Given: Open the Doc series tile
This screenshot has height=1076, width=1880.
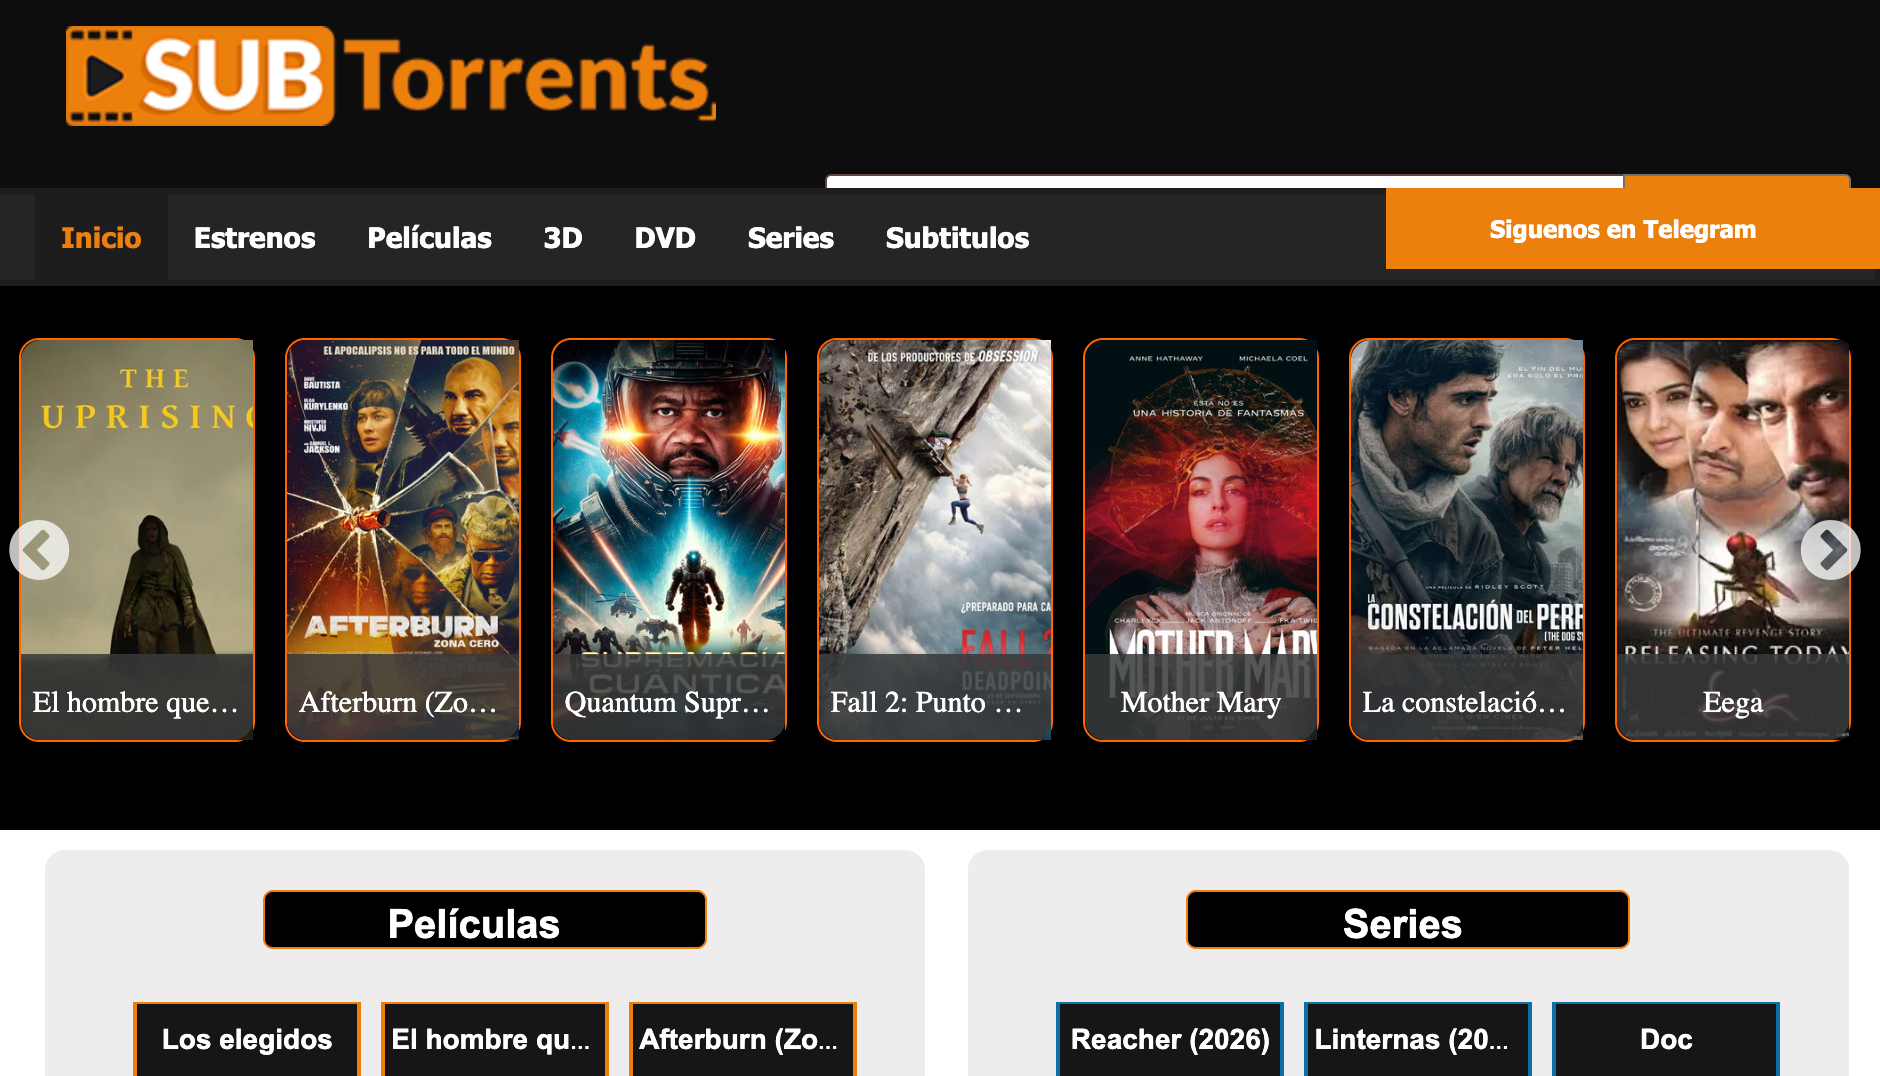Looking at the screenshot, I should (x=1666, y=1039).
